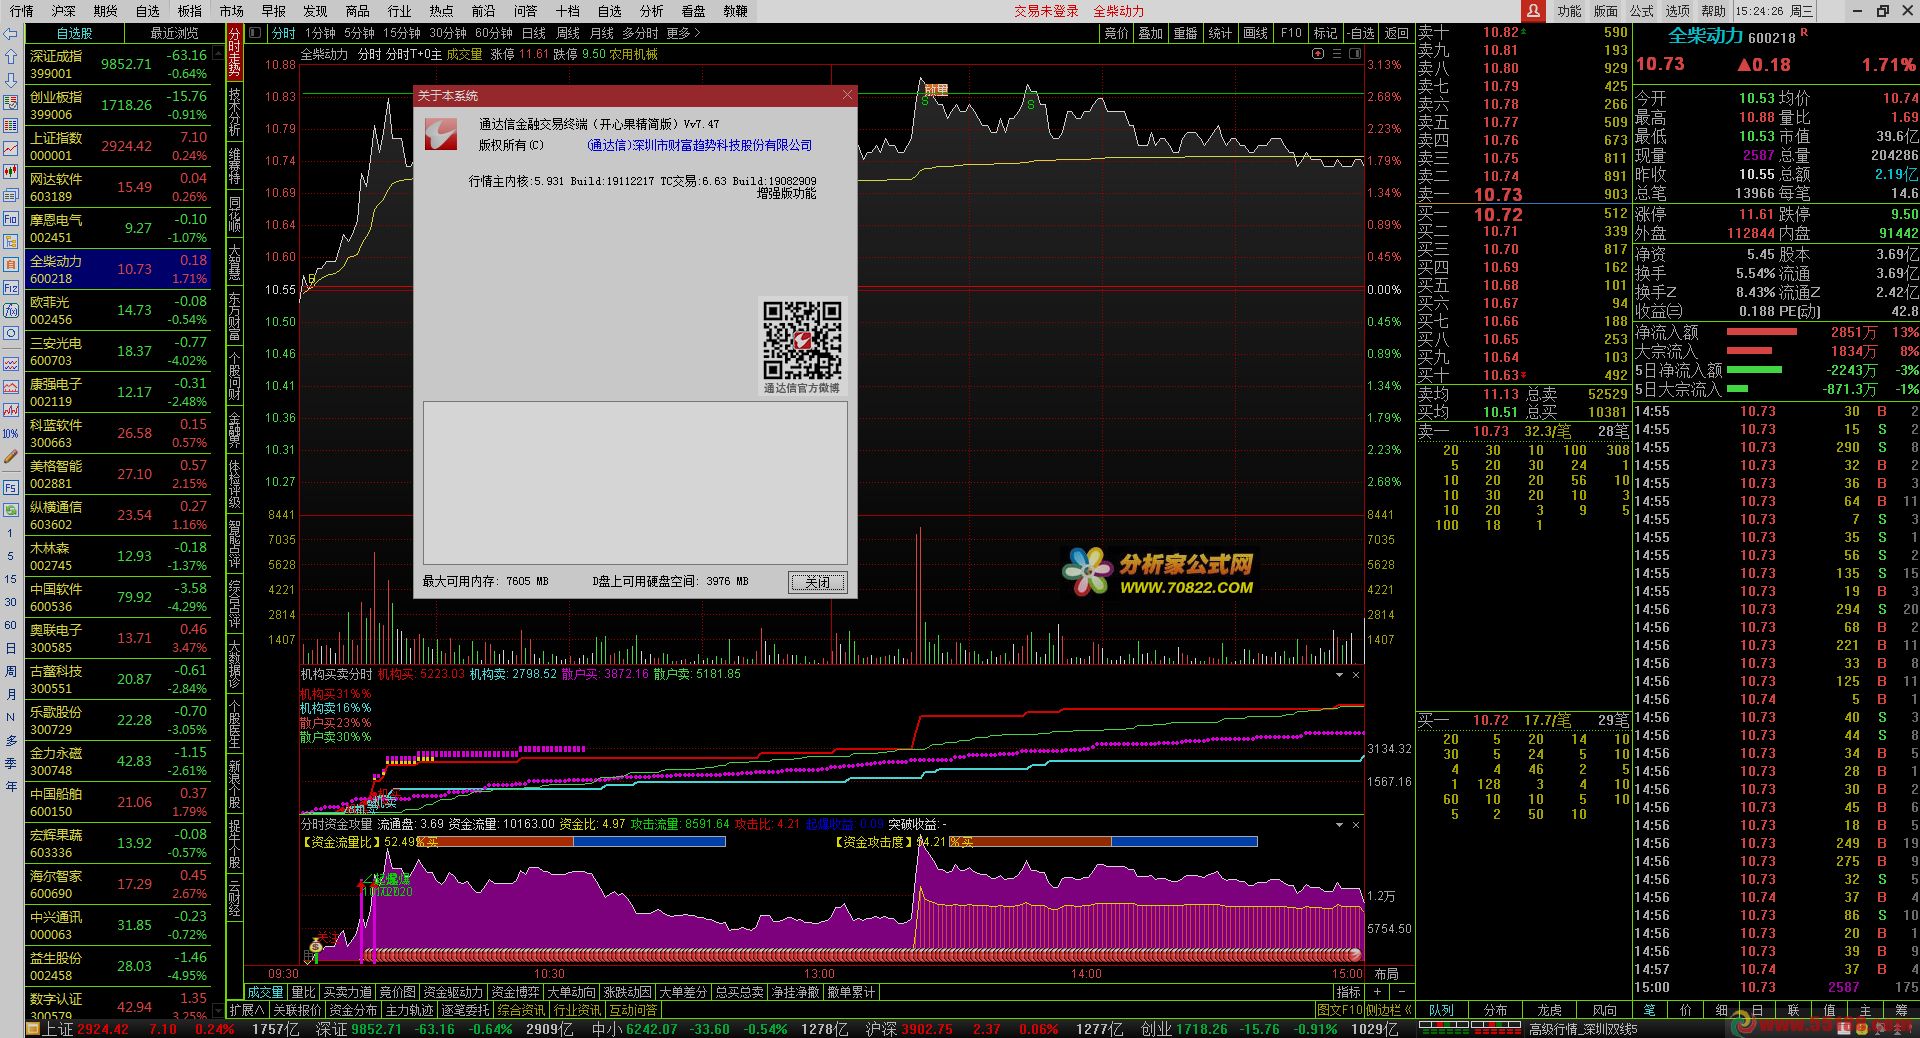Open the 公式 menu
Screen dimensions: 1920x1038
(1641, 11)
